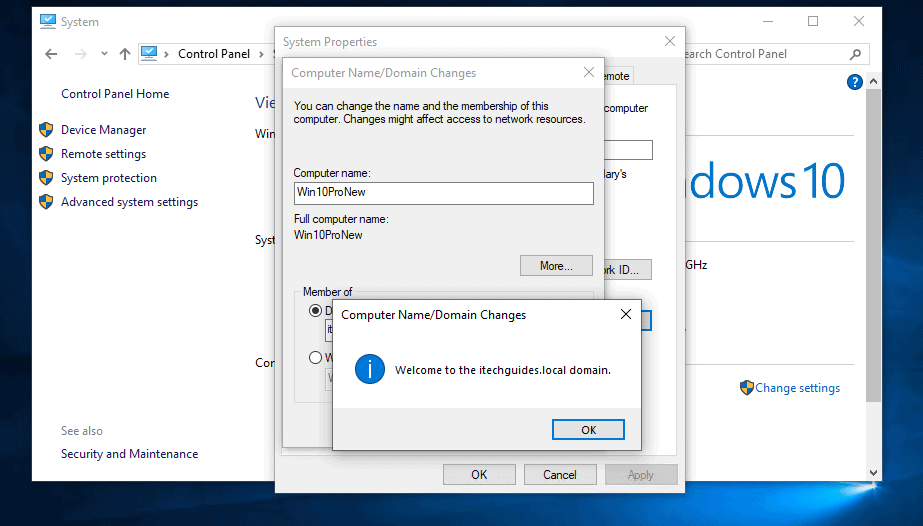923x526 pixels.
Task: Go up one level with the up arrow
Action: [x=125, y=54]
